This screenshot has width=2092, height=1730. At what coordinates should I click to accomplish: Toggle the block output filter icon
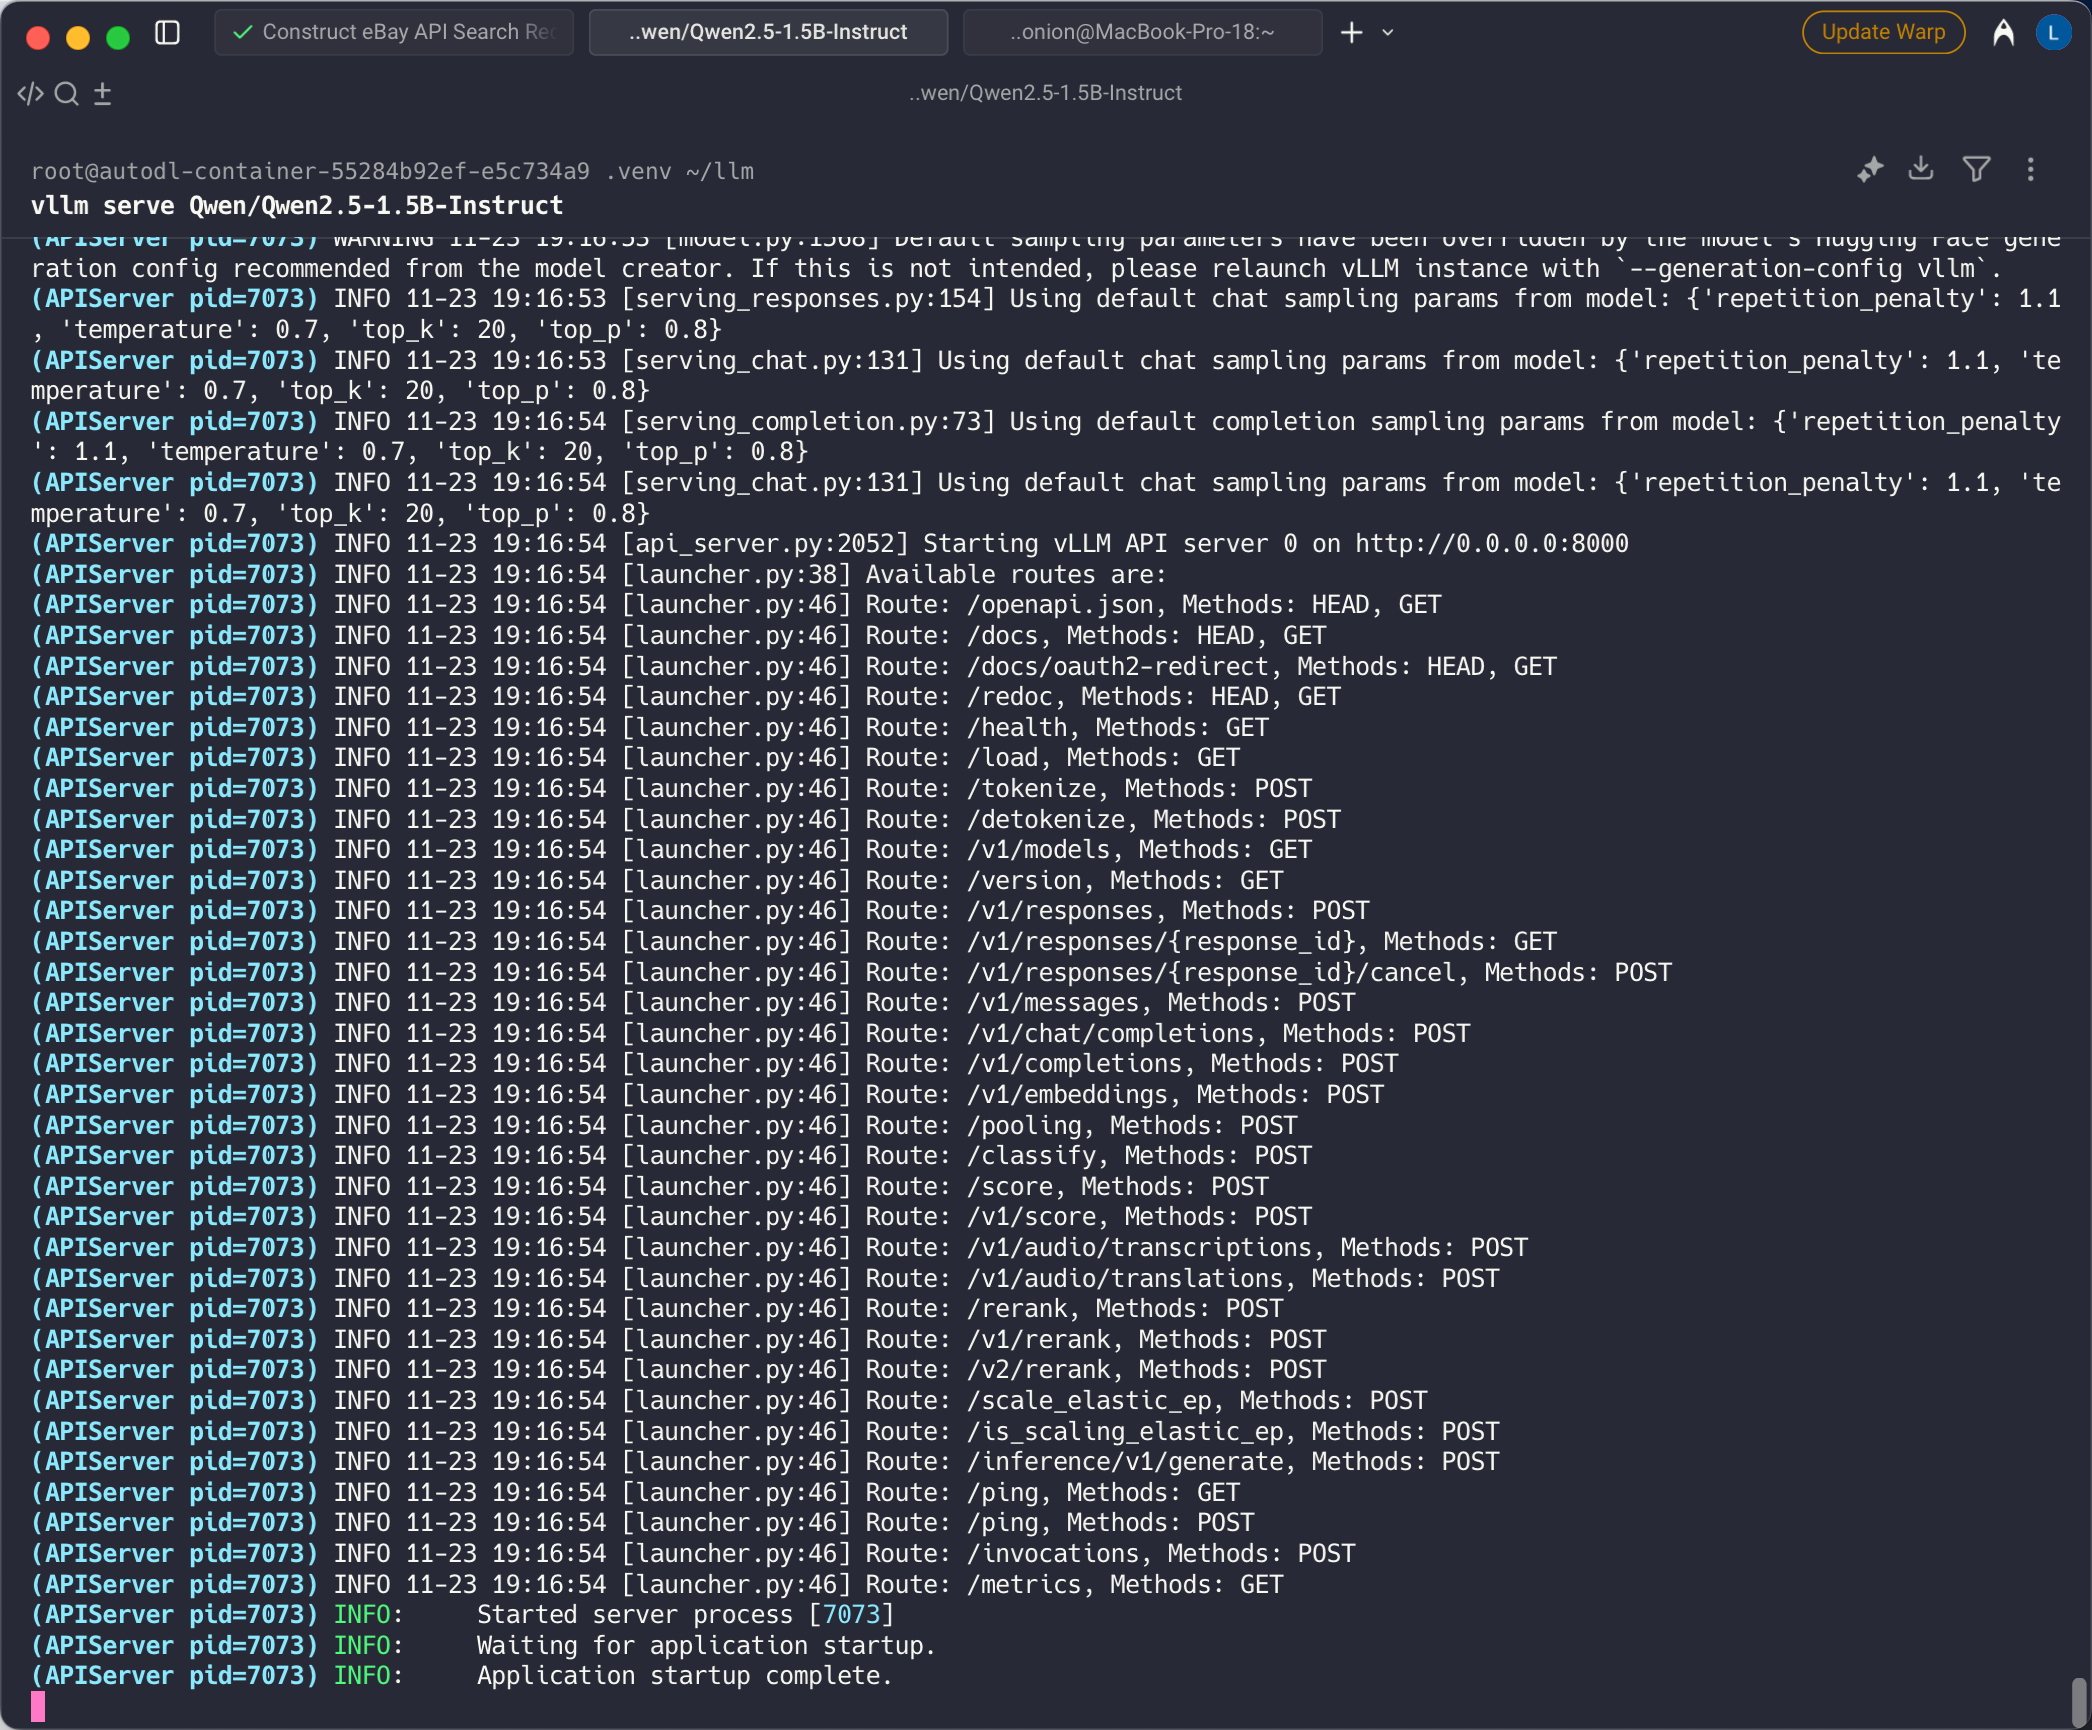[1975, 169]
